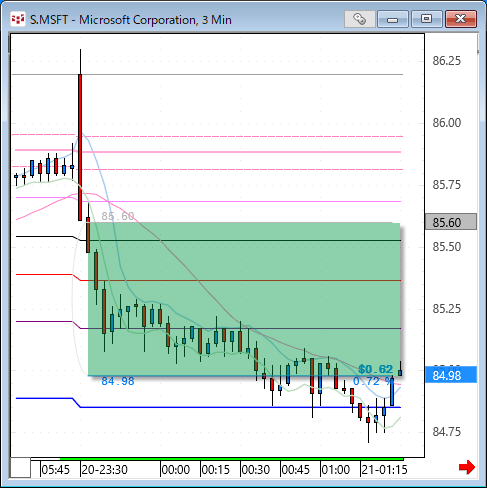Click the 01:00 time axis label

336,470
